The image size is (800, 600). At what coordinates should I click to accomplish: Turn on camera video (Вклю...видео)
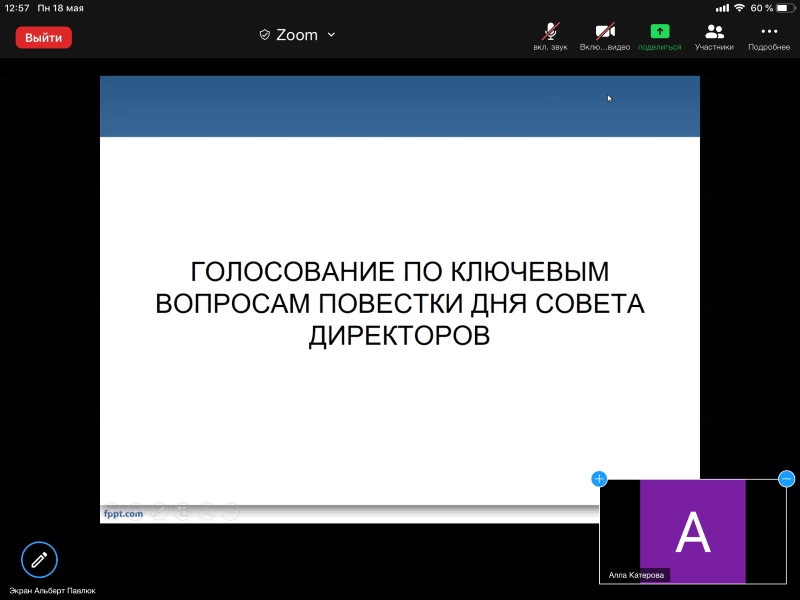coord(605,37)
